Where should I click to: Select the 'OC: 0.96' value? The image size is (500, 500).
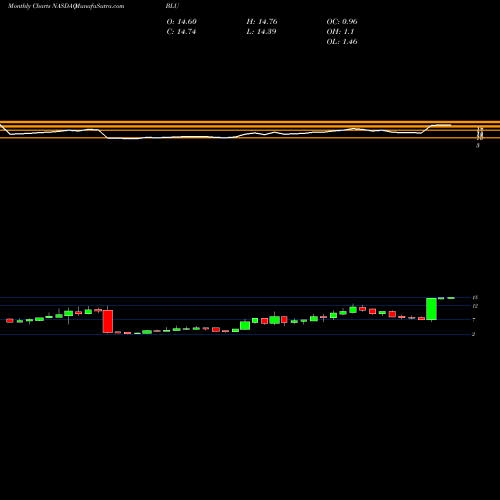[x=342, y=22]
